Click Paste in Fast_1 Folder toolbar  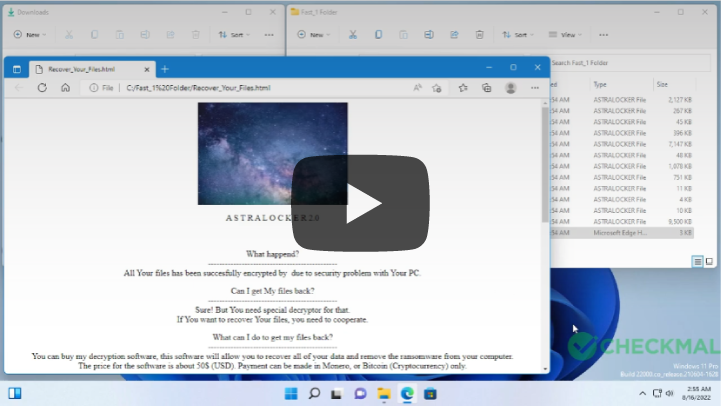coord(403,34)
